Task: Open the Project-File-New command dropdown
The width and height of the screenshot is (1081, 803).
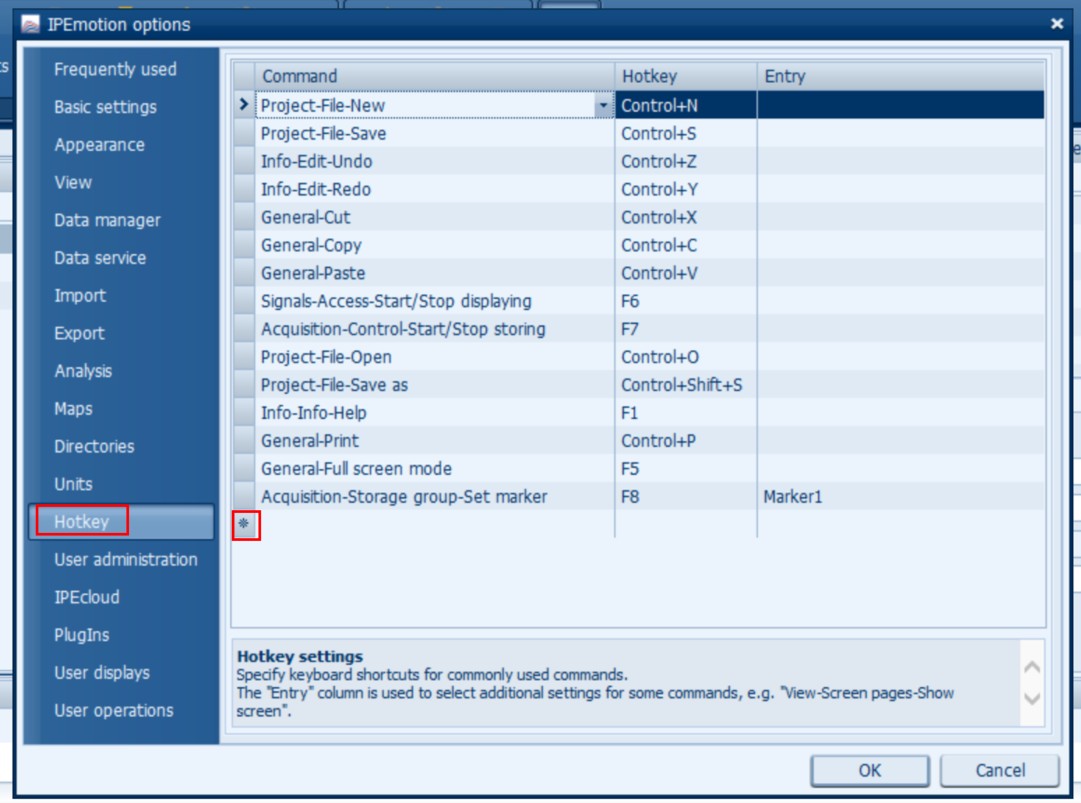Action: click(603, 105)
